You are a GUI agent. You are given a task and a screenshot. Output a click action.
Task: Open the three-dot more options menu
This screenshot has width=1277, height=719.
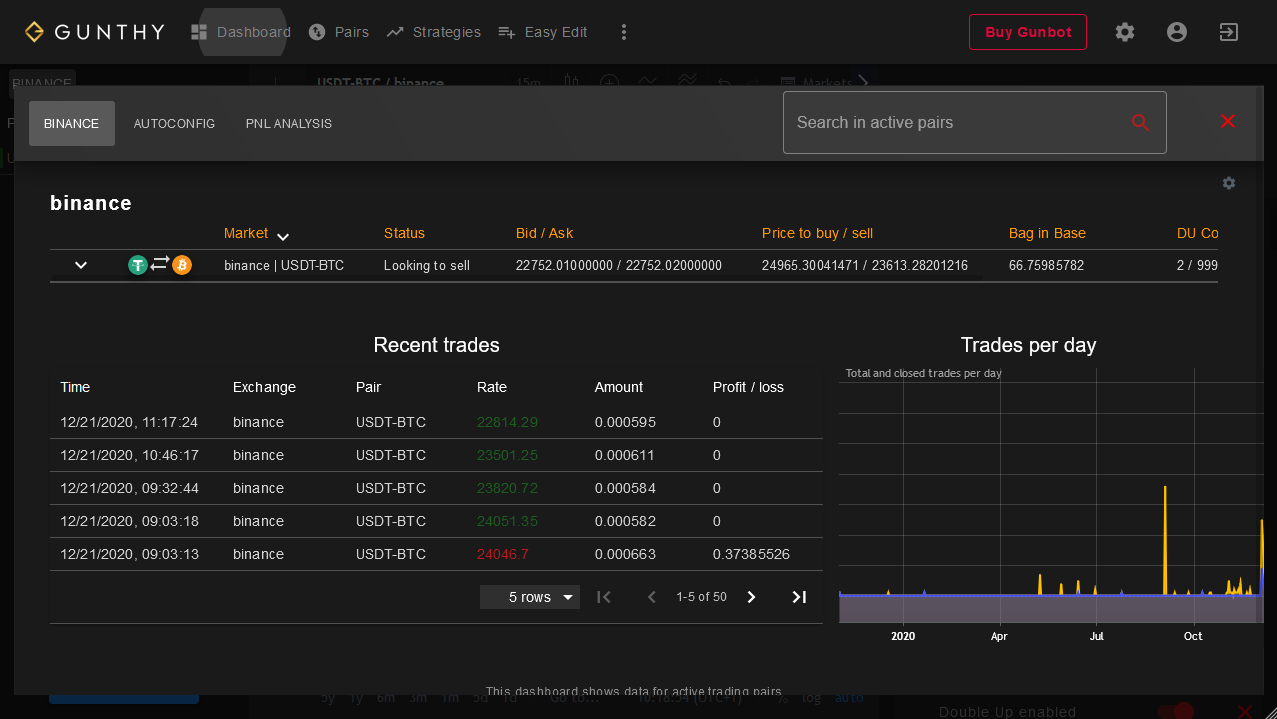point(624,32)
